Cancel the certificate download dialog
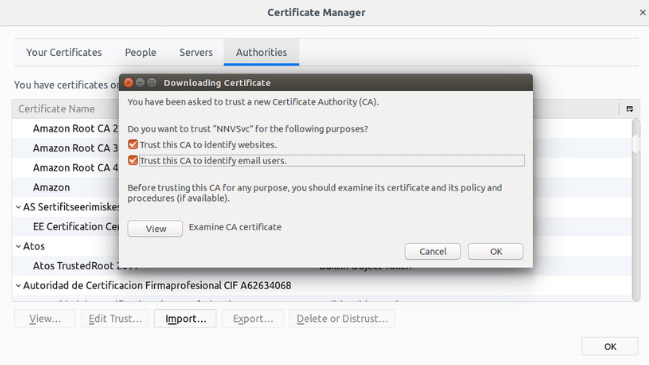Viewport: 649px width, 365px height. [x=433, y=251]
